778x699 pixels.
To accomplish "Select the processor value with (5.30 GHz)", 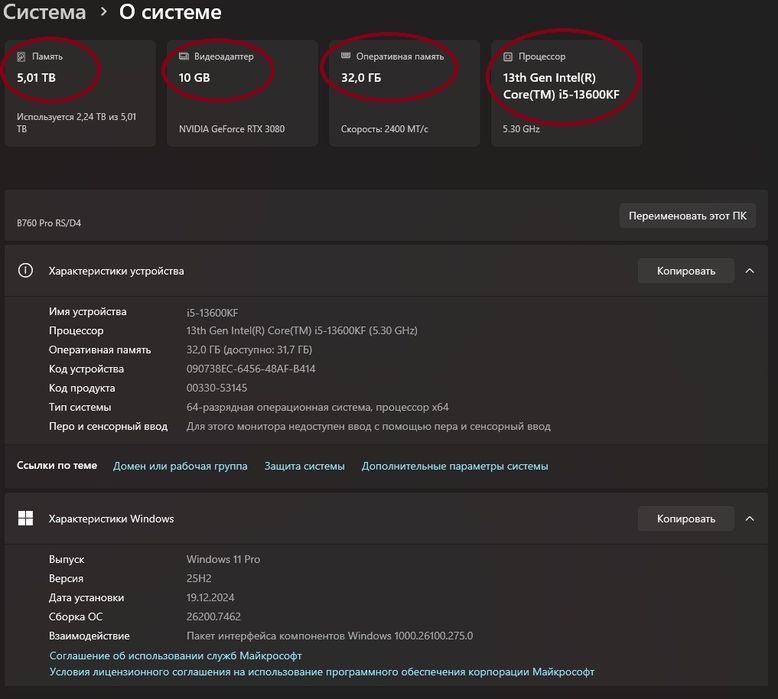I will click(302, 330).
